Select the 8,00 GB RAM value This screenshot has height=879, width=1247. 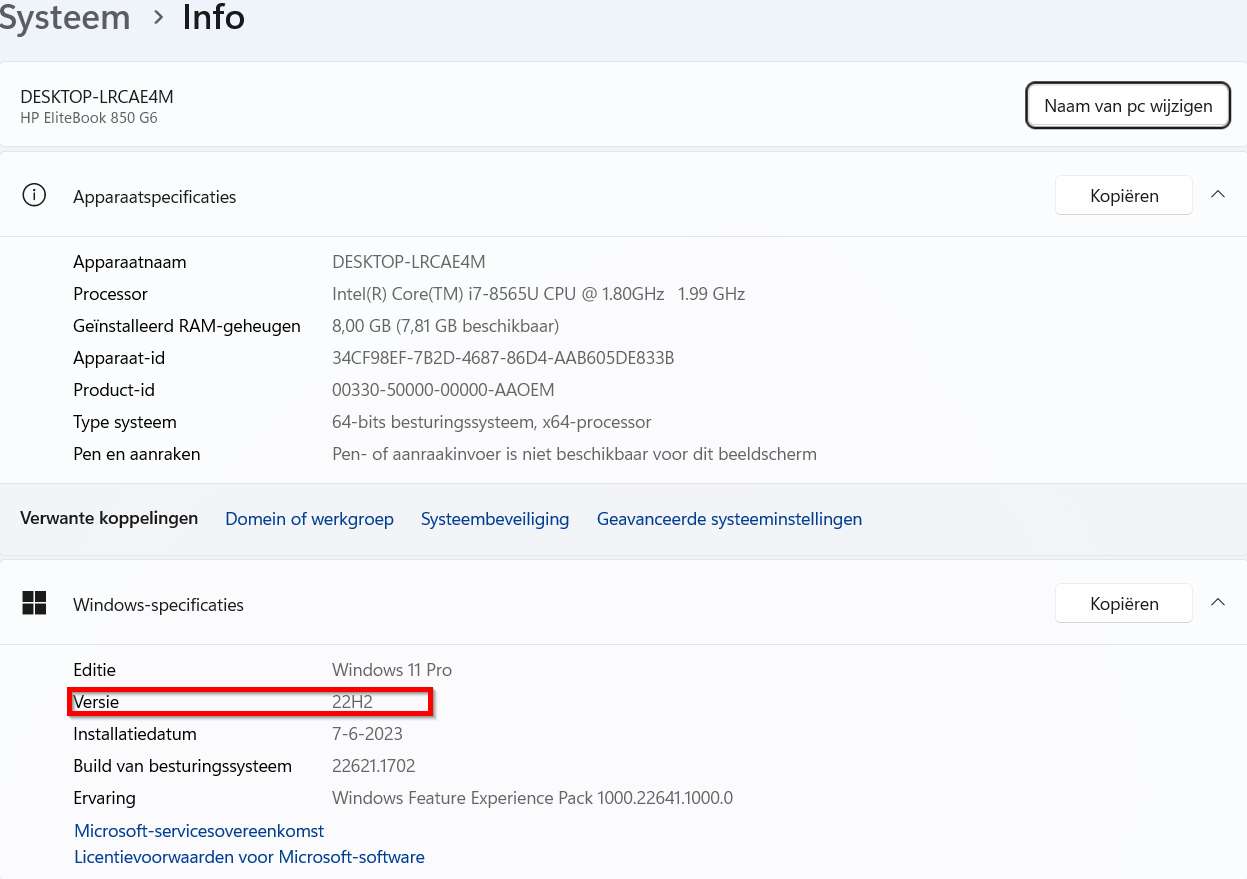tap(445, 326)
